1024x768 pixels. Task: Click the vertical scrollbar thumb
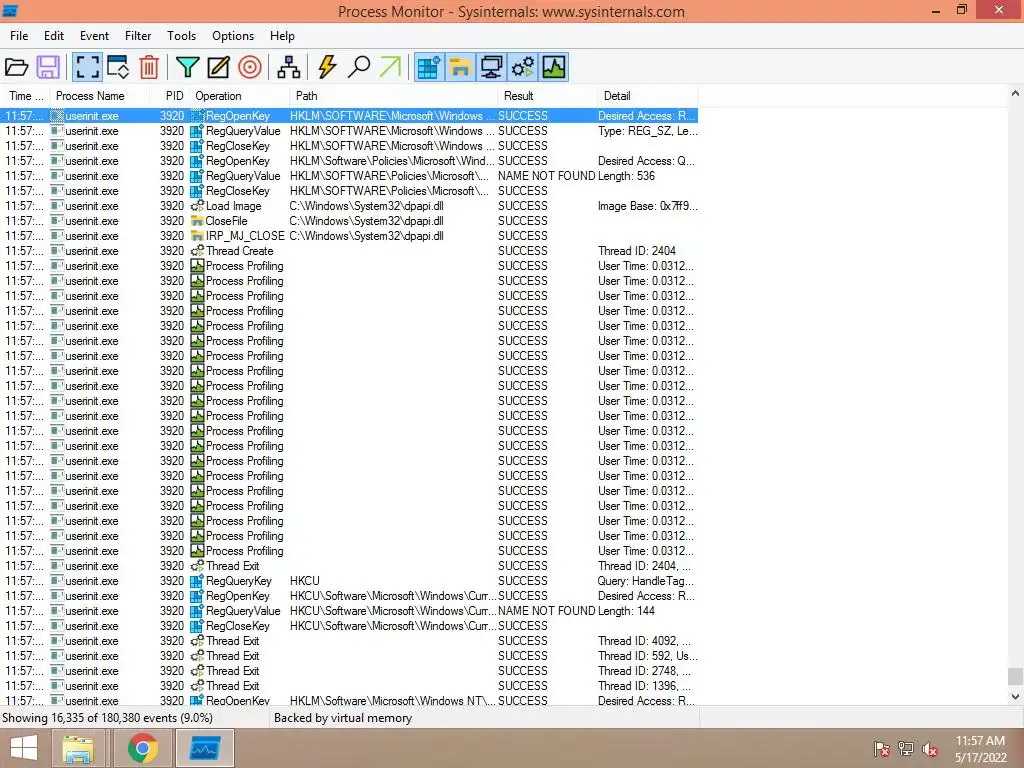[1015, 677]
